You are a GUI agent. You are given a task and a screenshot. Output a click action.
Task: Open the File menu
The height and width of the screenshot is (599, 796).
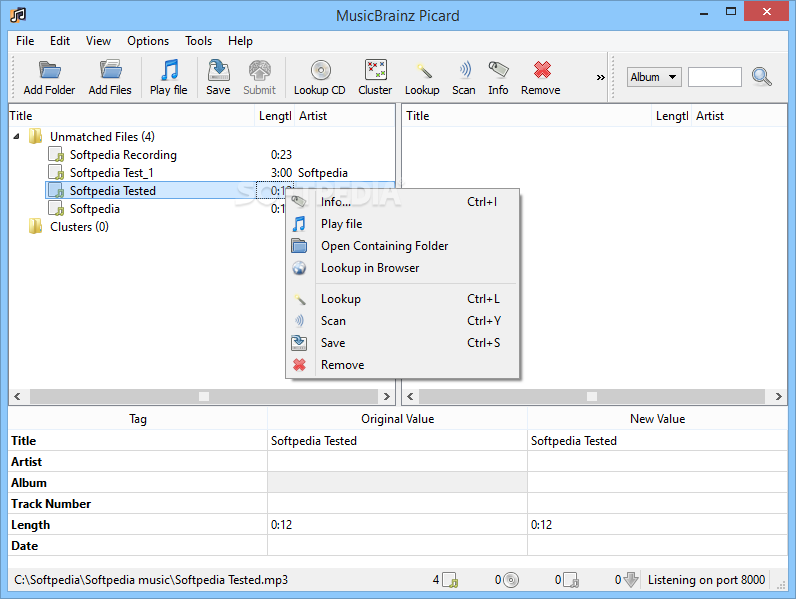[x=25, y=41]
